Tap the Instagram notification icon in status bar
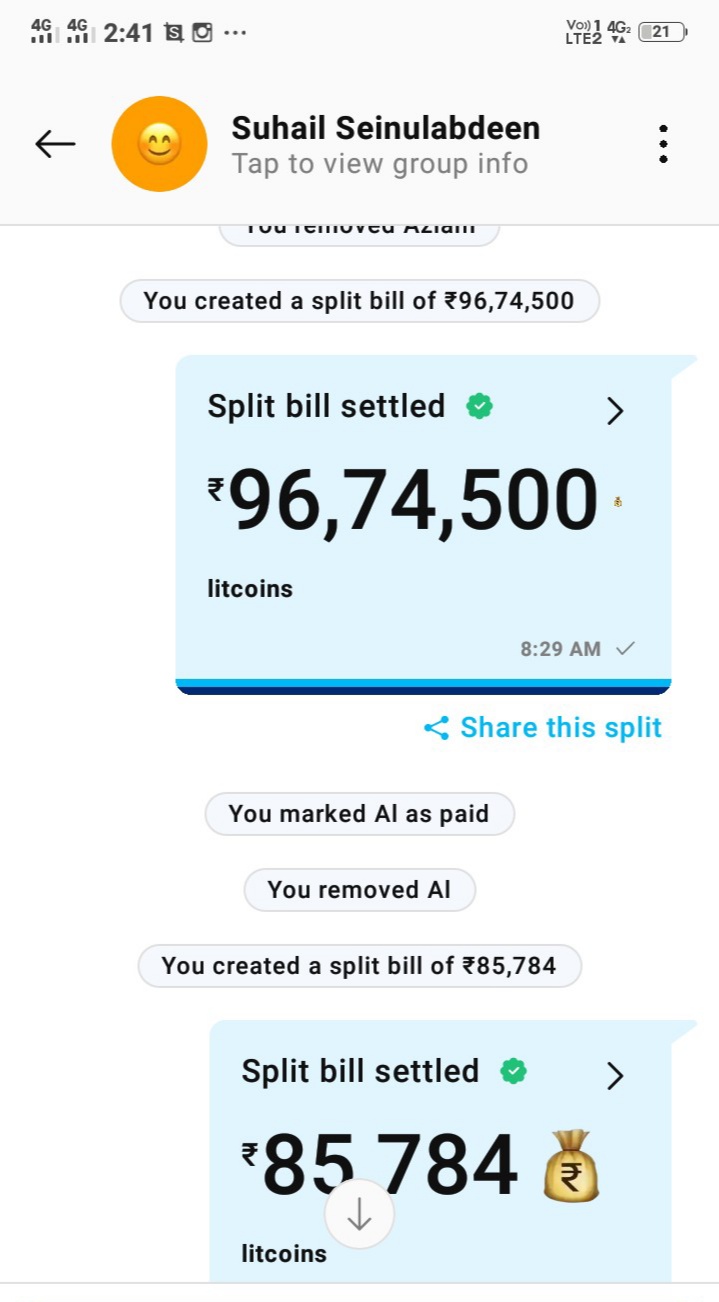Screen dimensions: 719x1302 click(x=202, y=33)
